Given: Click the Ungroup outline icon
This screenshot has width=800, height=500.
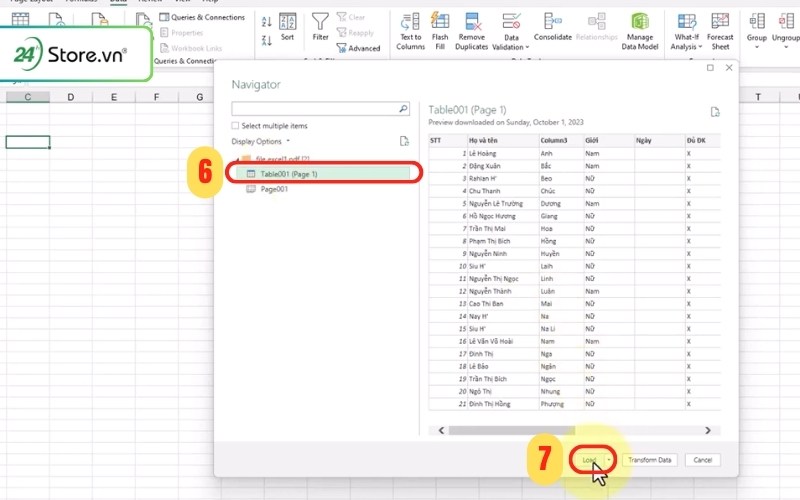Looking at the screenshot, I should click(x=786, y=21).
